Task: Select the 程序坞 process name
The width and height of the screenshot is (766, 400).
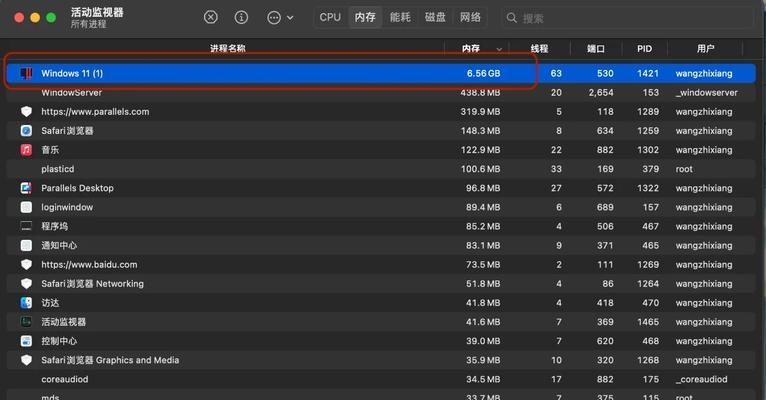Action: (x=54, y=226)
